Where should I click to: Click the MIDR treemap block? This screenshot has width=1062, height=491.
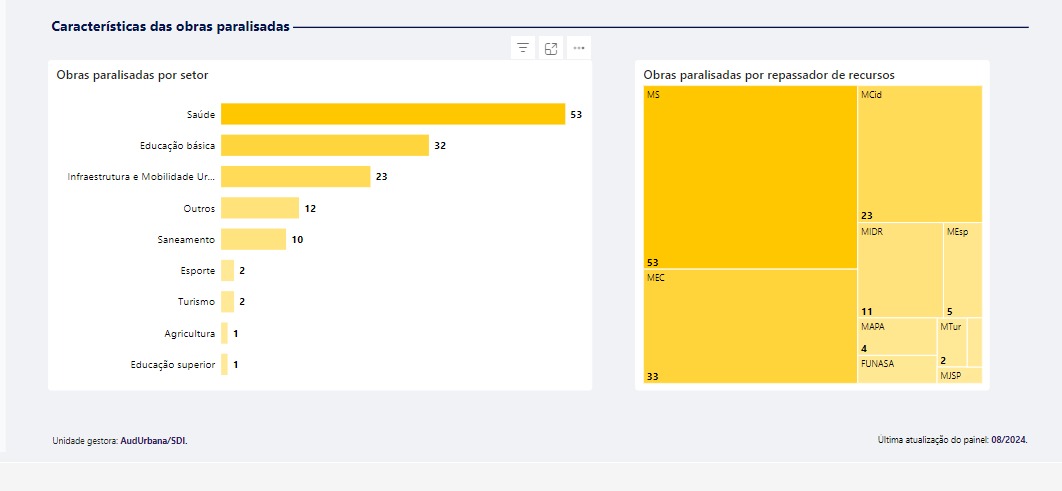(900, 269)
